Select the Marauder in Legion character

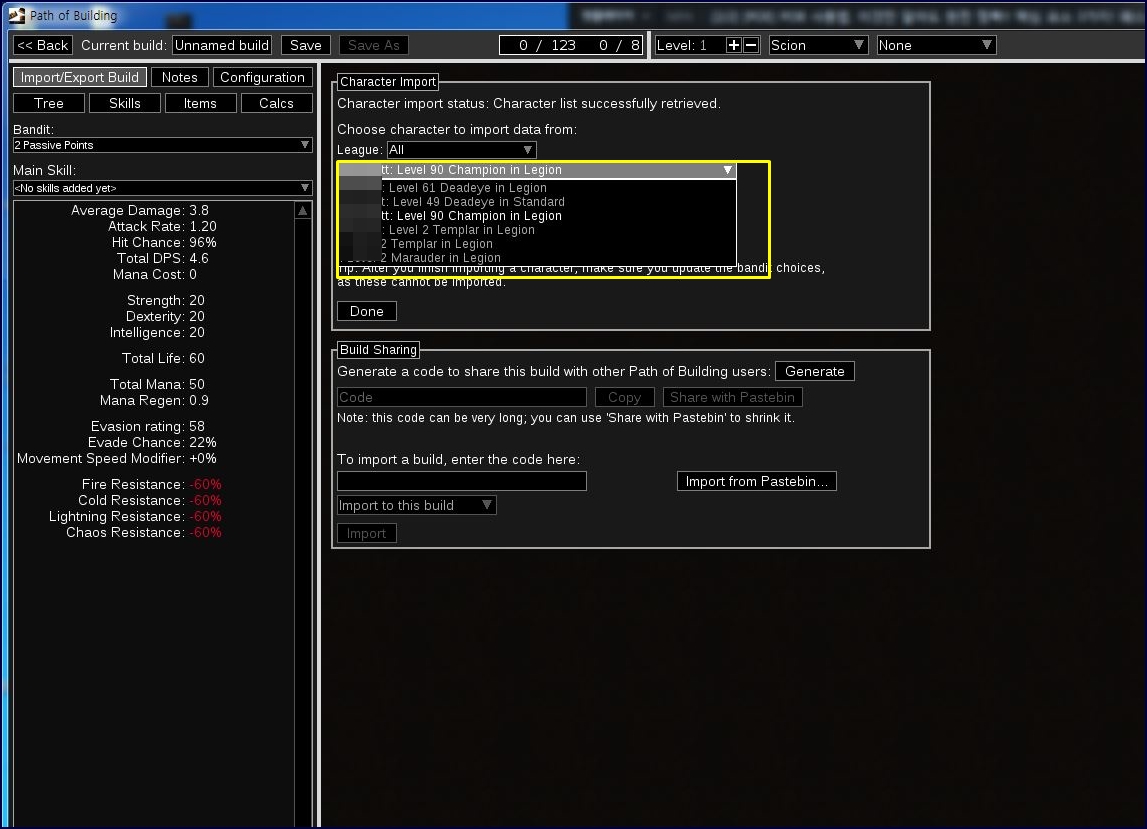coord(538,258)
